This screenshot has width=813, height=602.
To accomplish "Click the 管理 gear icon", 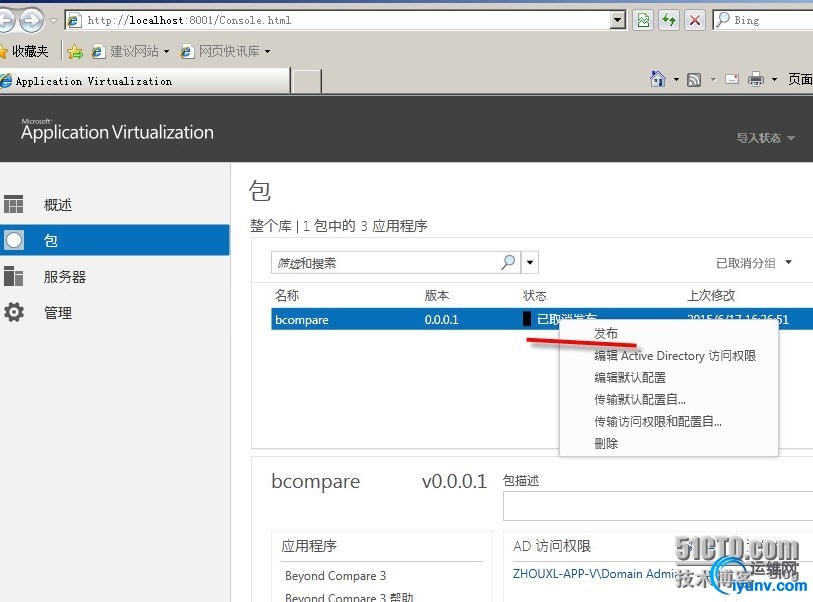I will click(x=13, y=312).
